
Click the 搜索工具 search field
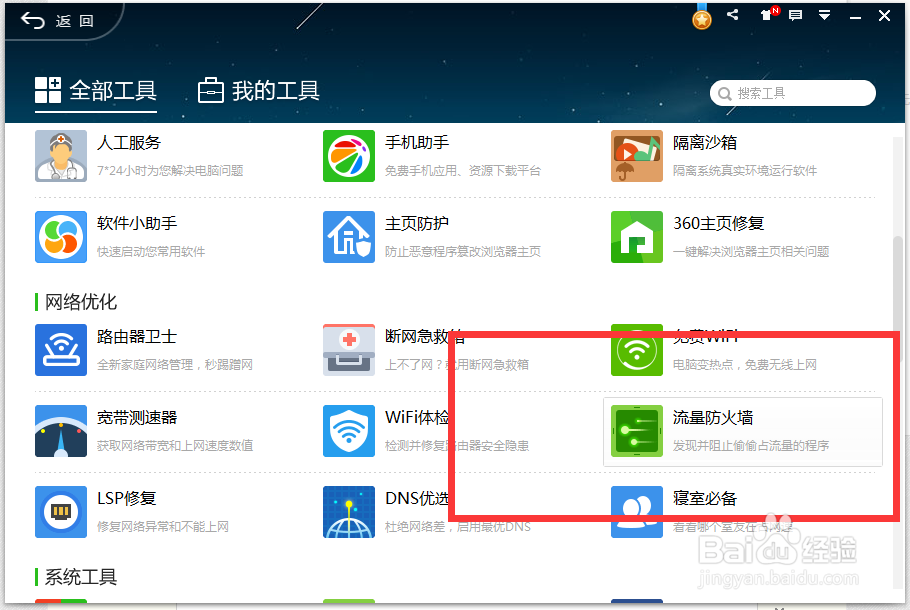pyautogui.click(x=793, y=93)
